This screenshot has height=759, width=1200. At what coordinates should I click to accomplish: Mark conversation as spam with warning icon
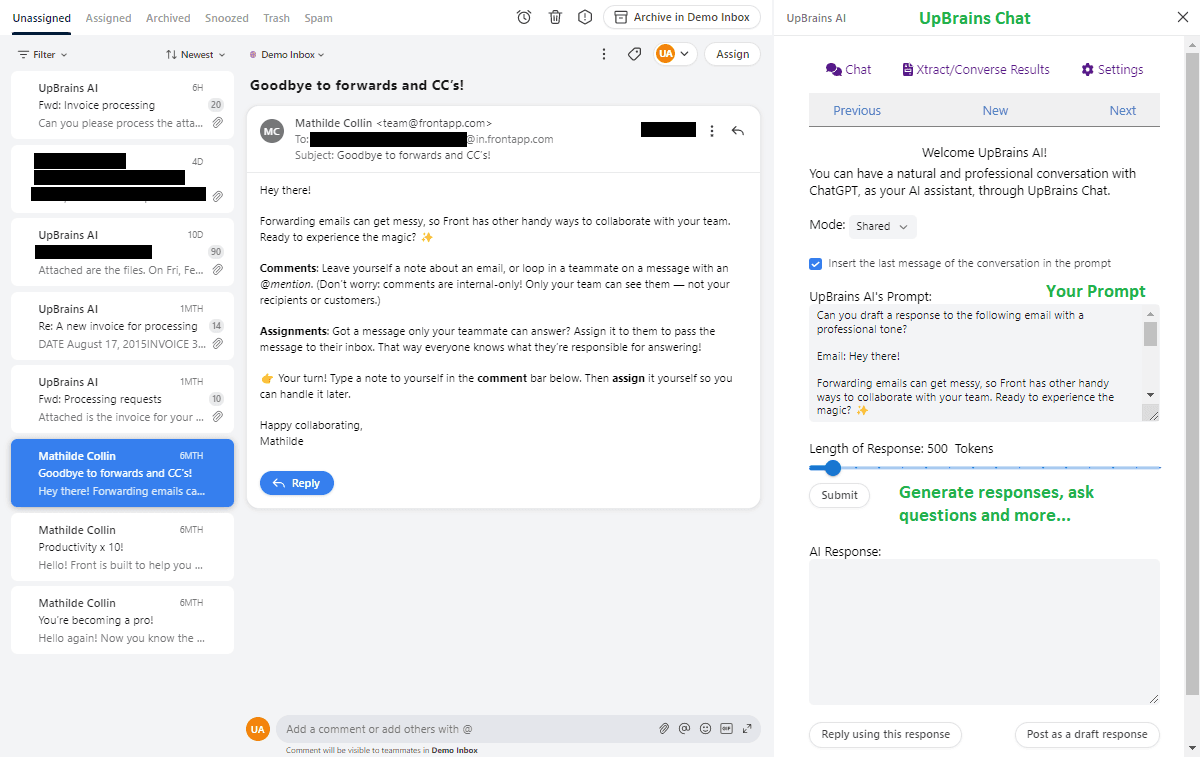(585, 17)
